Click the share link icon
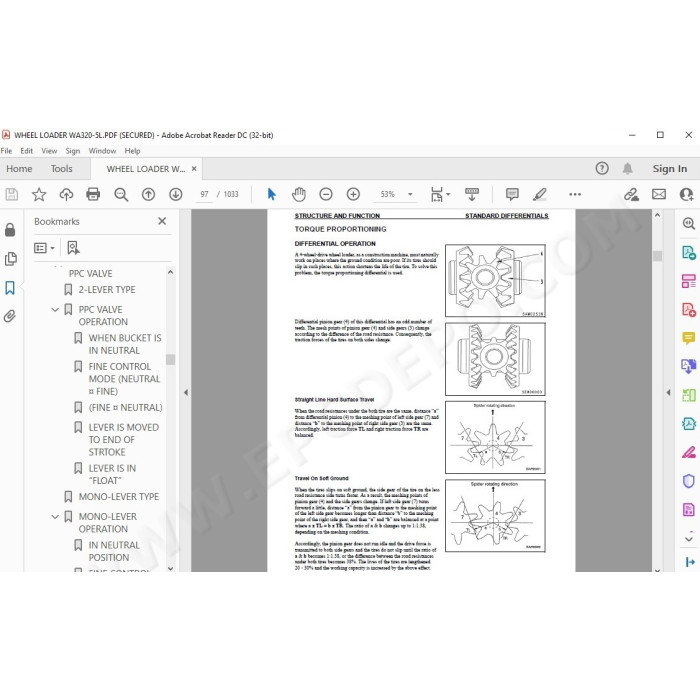 click(x=631, y=194)
